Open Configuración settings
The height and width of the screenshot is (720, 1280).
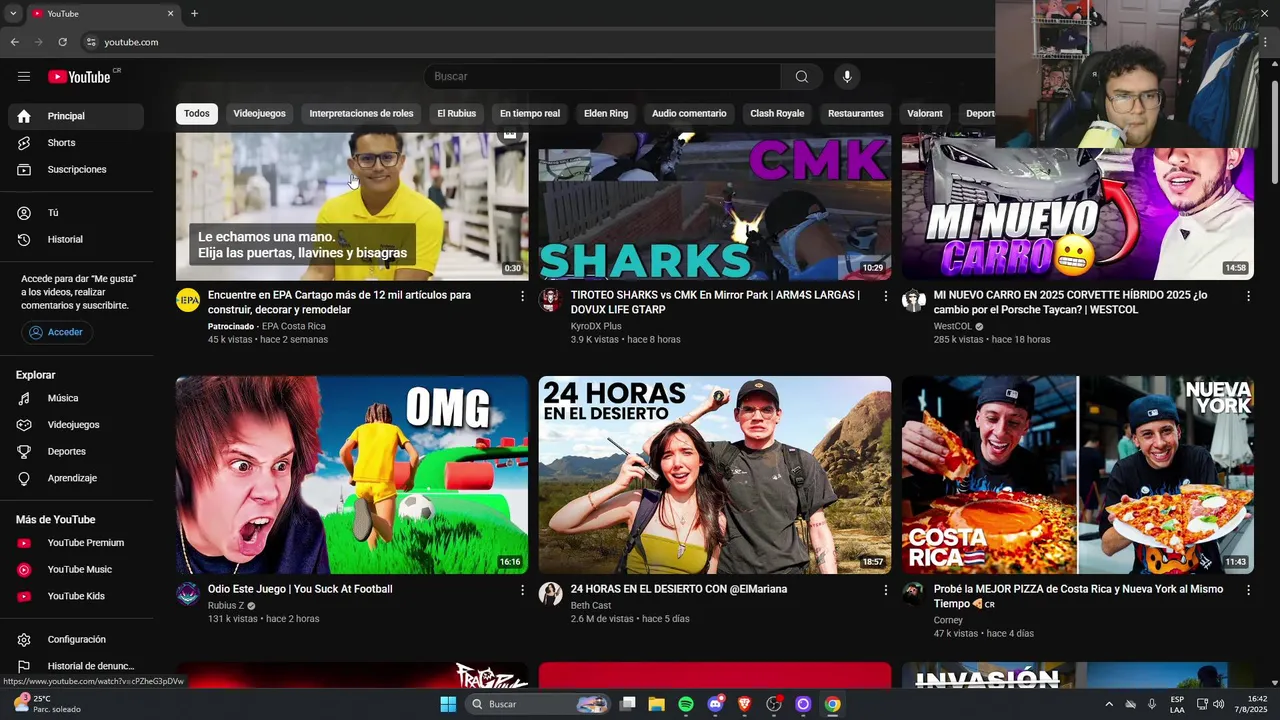(x=76, y=640)
